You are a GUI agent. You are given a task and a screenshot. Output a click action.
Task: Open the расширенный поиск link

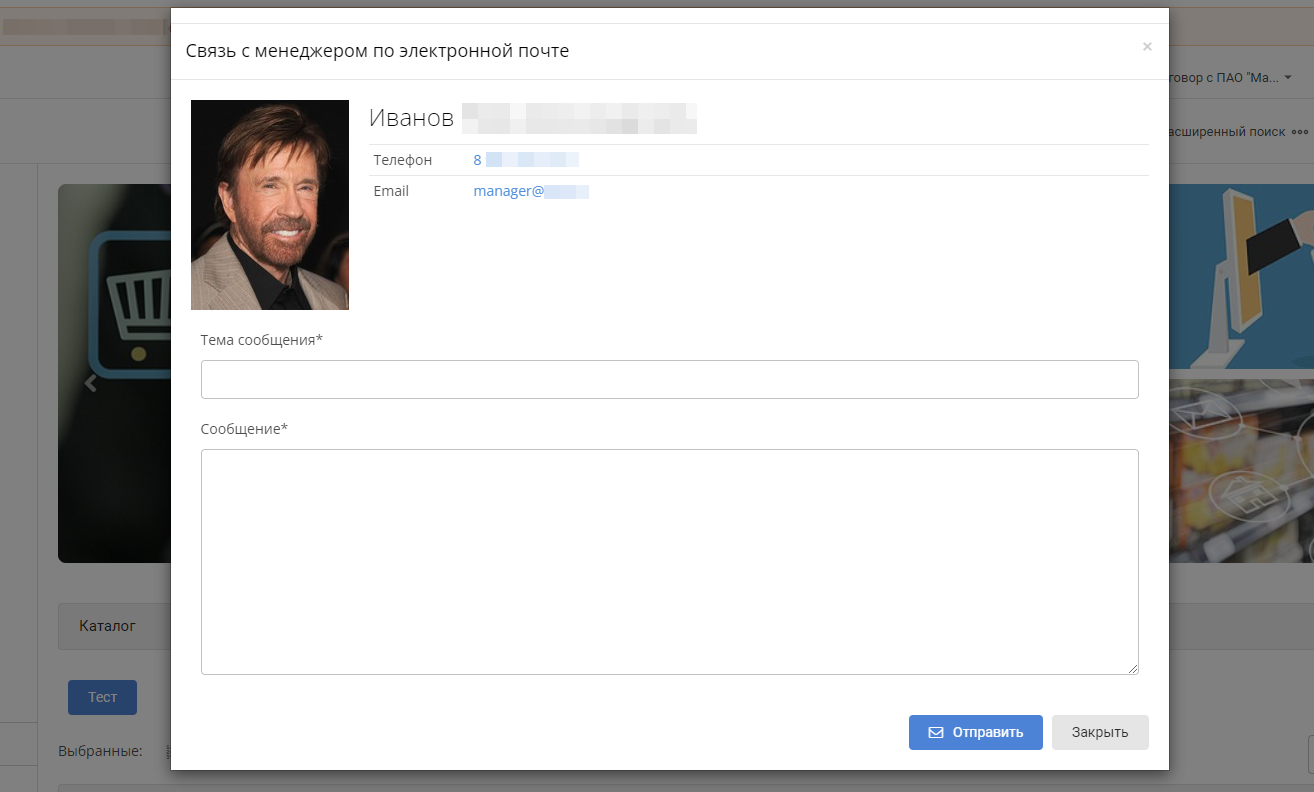click(1227, 132)
